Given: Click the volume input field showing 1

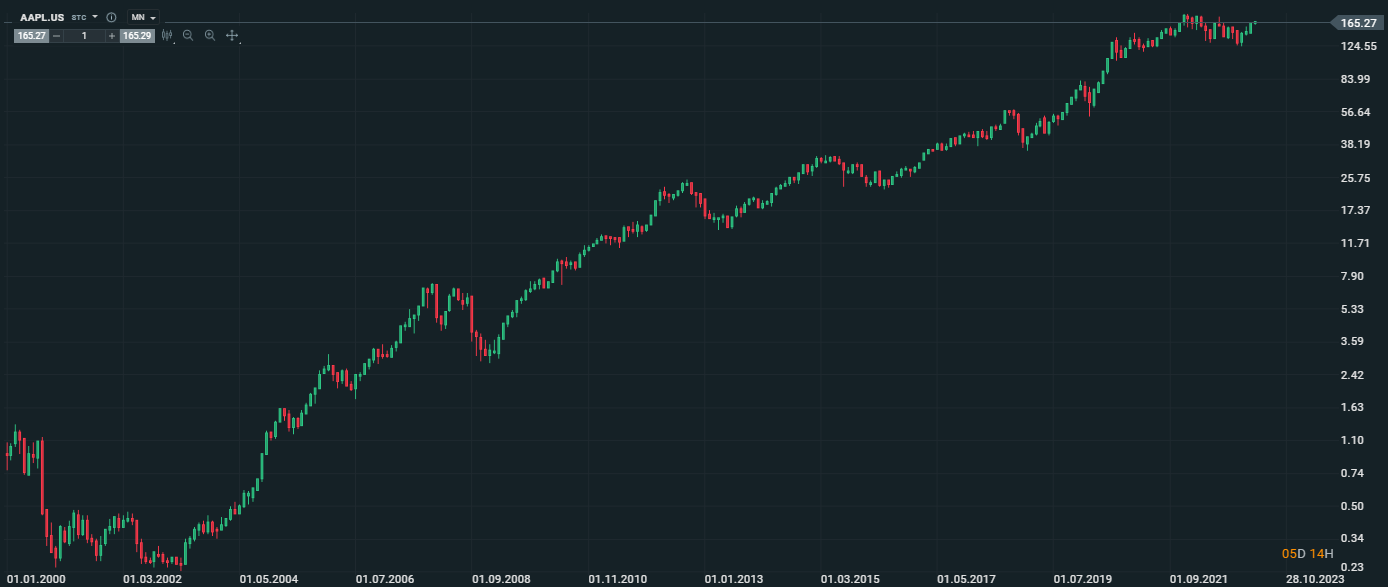Looking at the screenshot, I should click(84, 36).
